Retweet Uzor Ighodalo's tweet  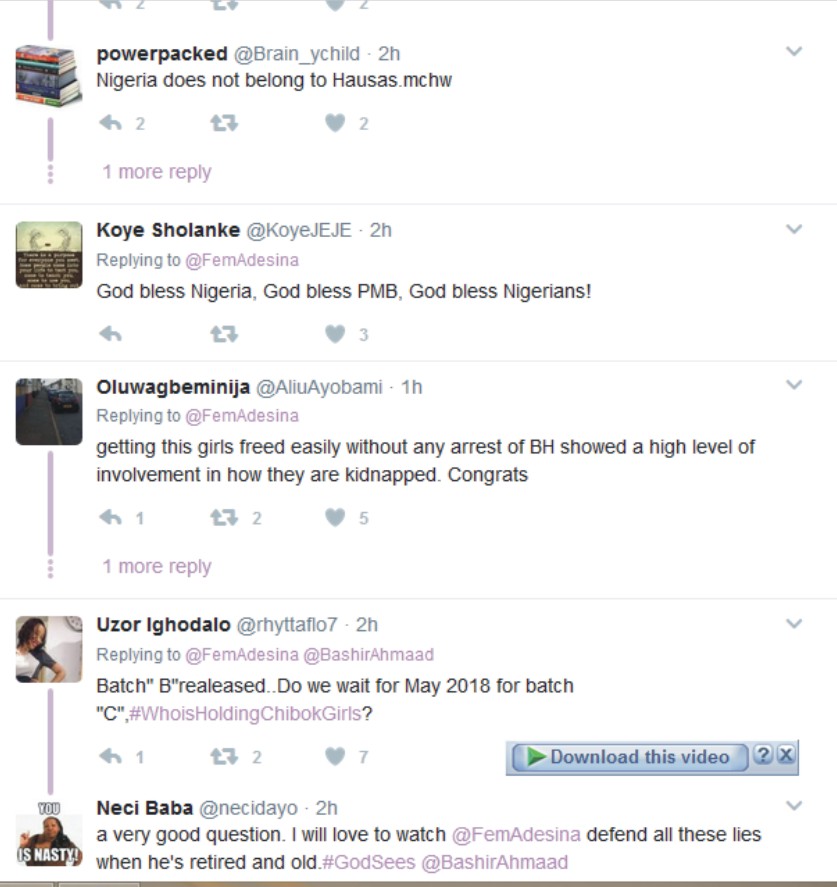click(224, 757)
